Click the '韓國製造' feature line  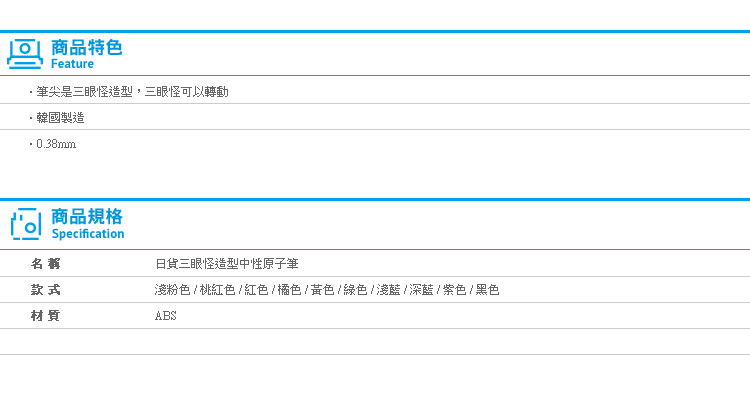tap(60, 118)
